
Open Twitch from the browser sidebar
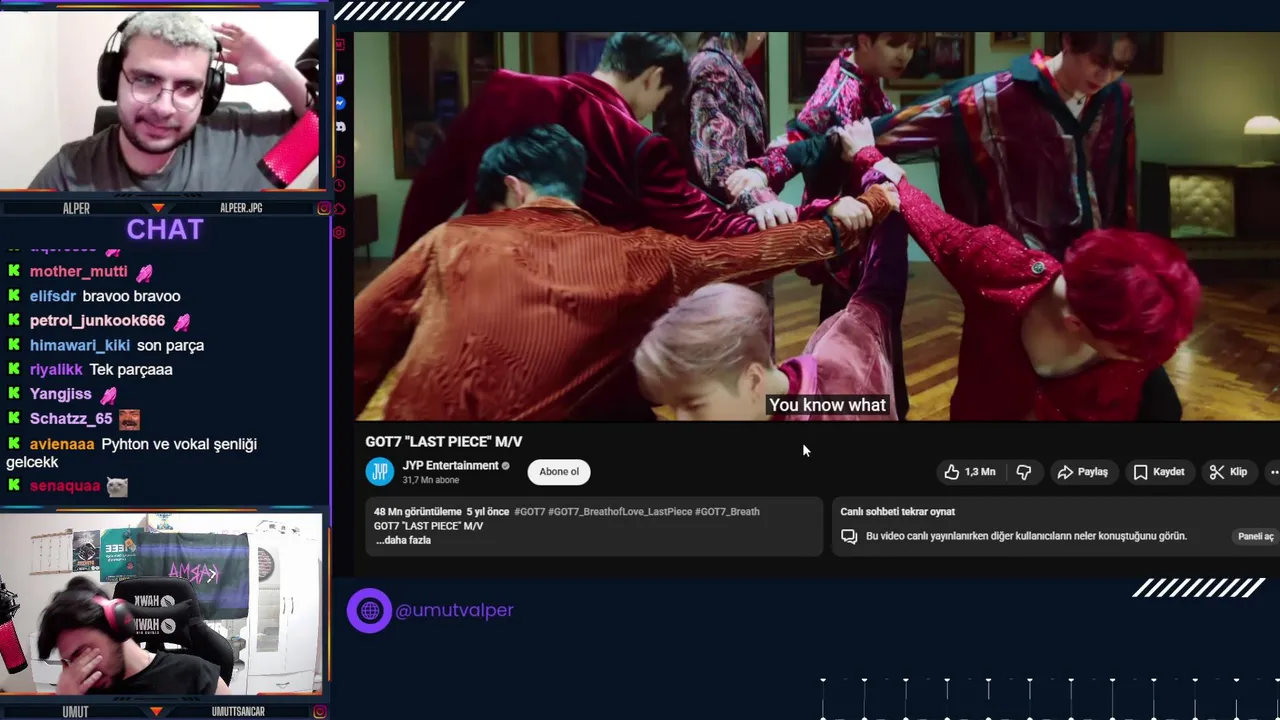340,79
